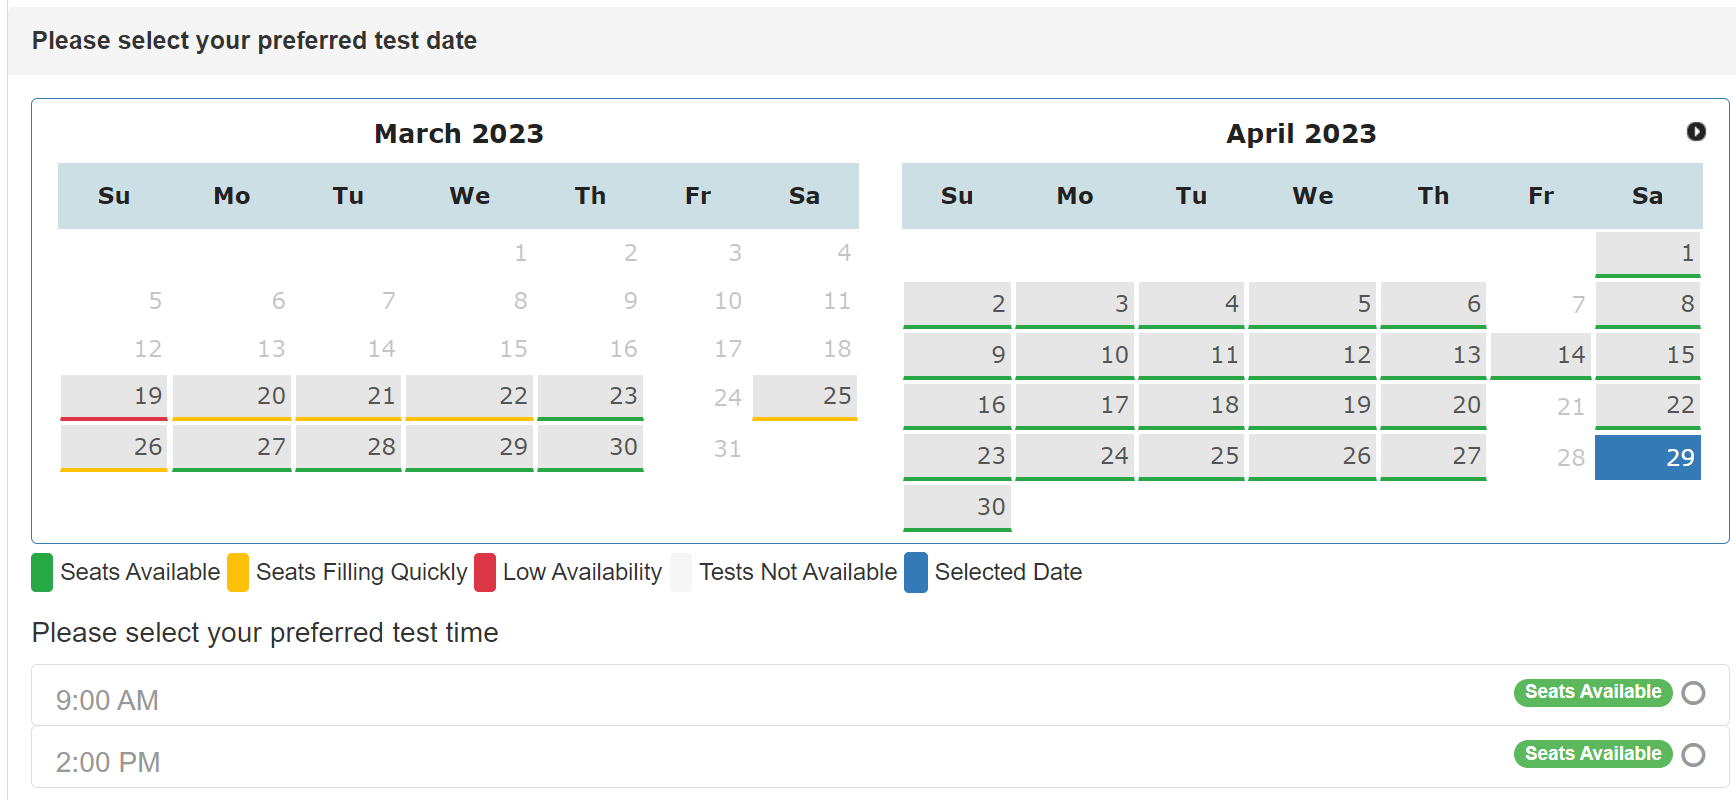Click the selected date April 29
This screenshot has height=800, width=1736.
tap(1648, 457)
